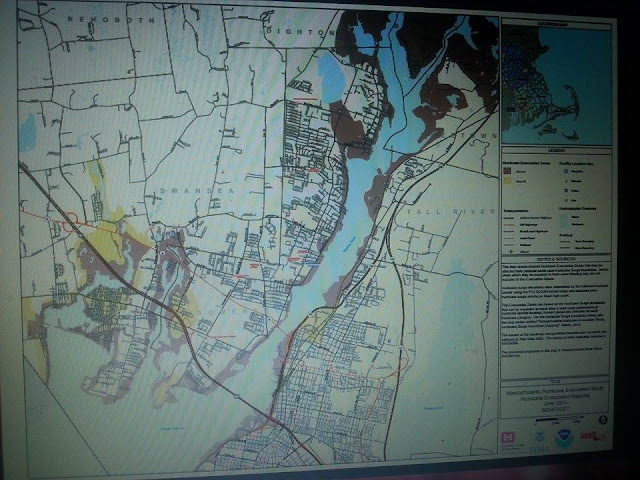Click the red Massachusetts agency logo
This screenshot has width=640, height=480.
(x=593, y=436)
